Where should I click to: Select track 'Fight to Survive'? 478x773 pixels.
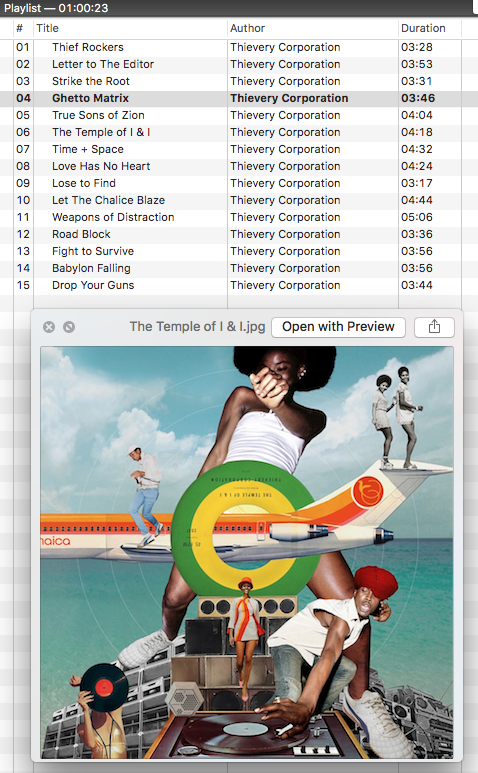pyautogui.click(x=93, y=251)
